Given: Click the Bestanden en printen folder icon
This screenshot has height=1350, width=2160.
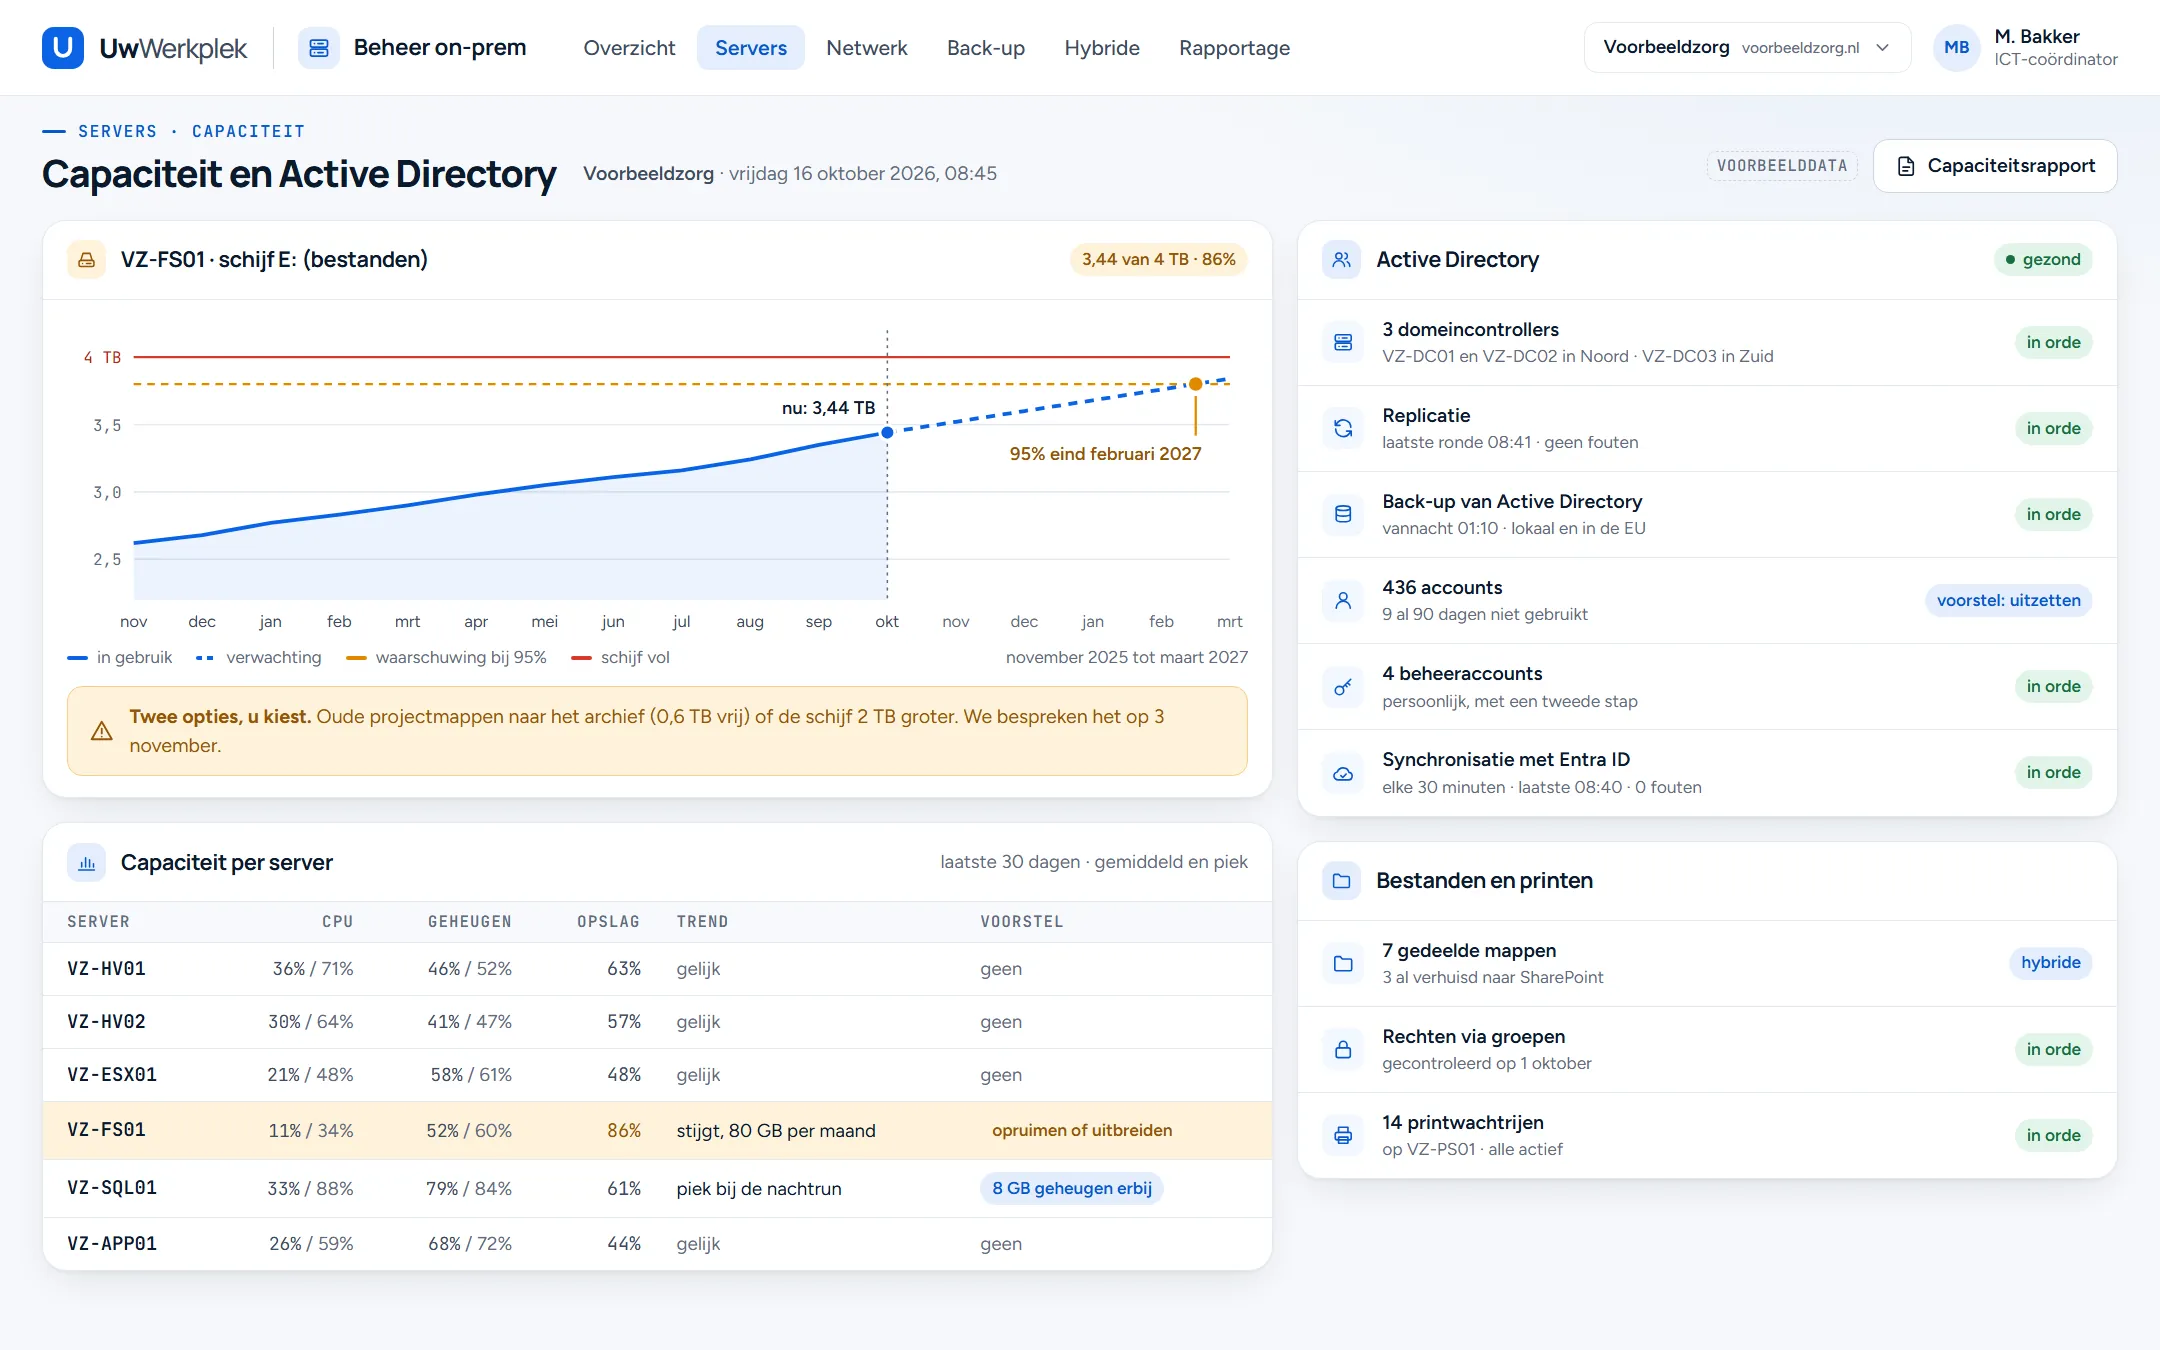Looking at the screenshot, I should click(1342, 881).
